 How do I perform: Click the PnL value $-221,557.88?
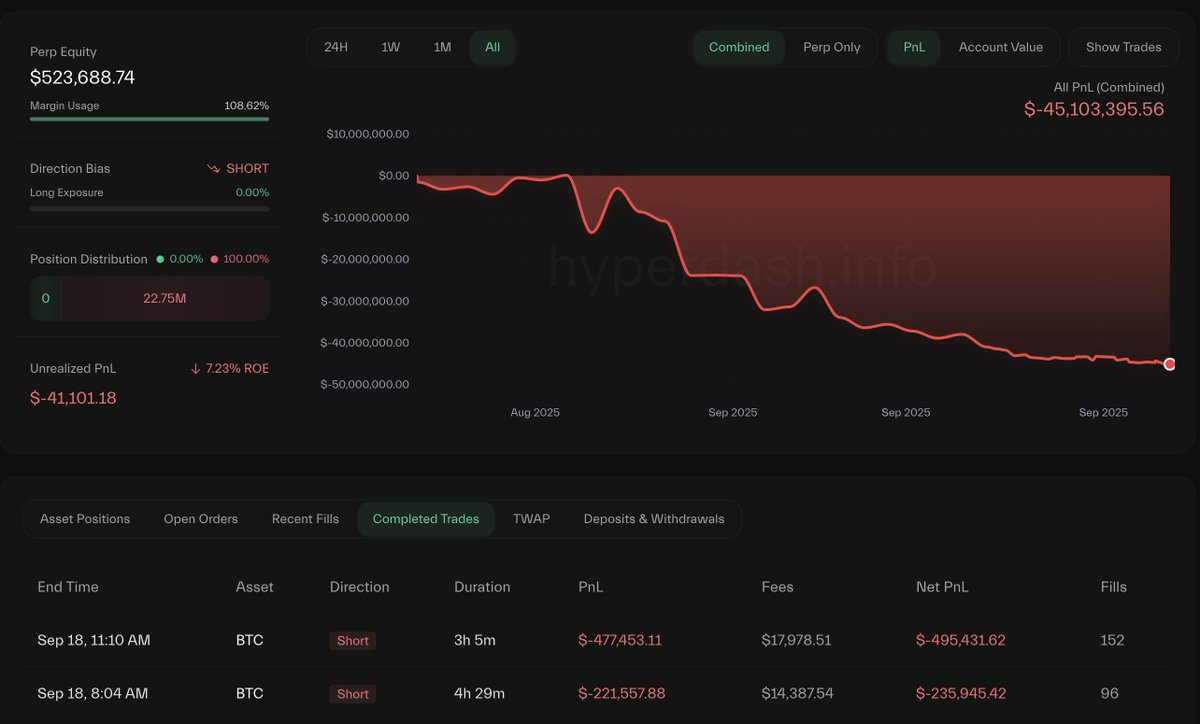pos(622,693)
